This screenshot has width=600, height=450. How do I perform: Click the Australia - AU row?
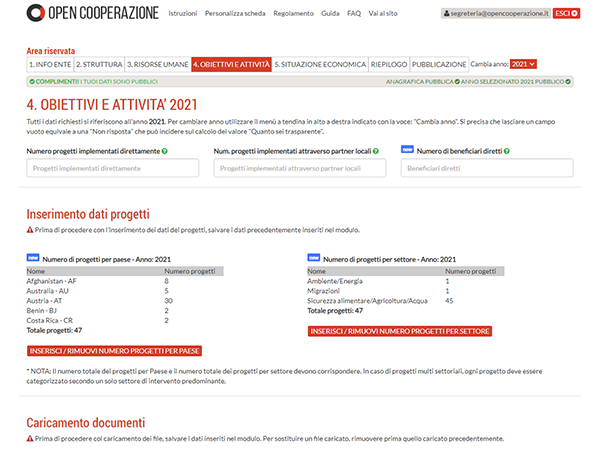pyautogui.click(x=125, y=291)
